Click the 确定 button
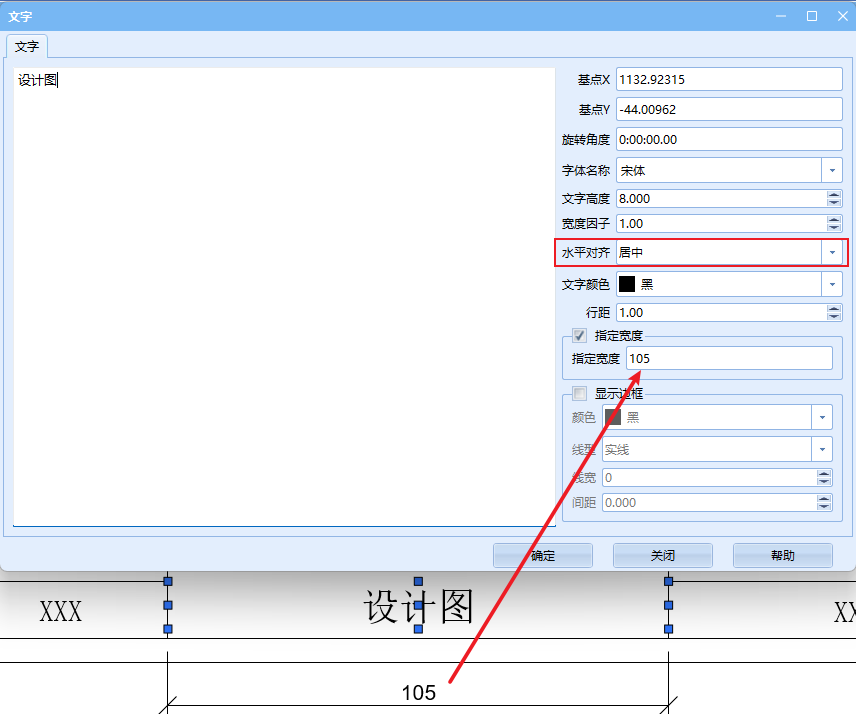Screen dimensions: 856x714 click(x=543, y=556)
